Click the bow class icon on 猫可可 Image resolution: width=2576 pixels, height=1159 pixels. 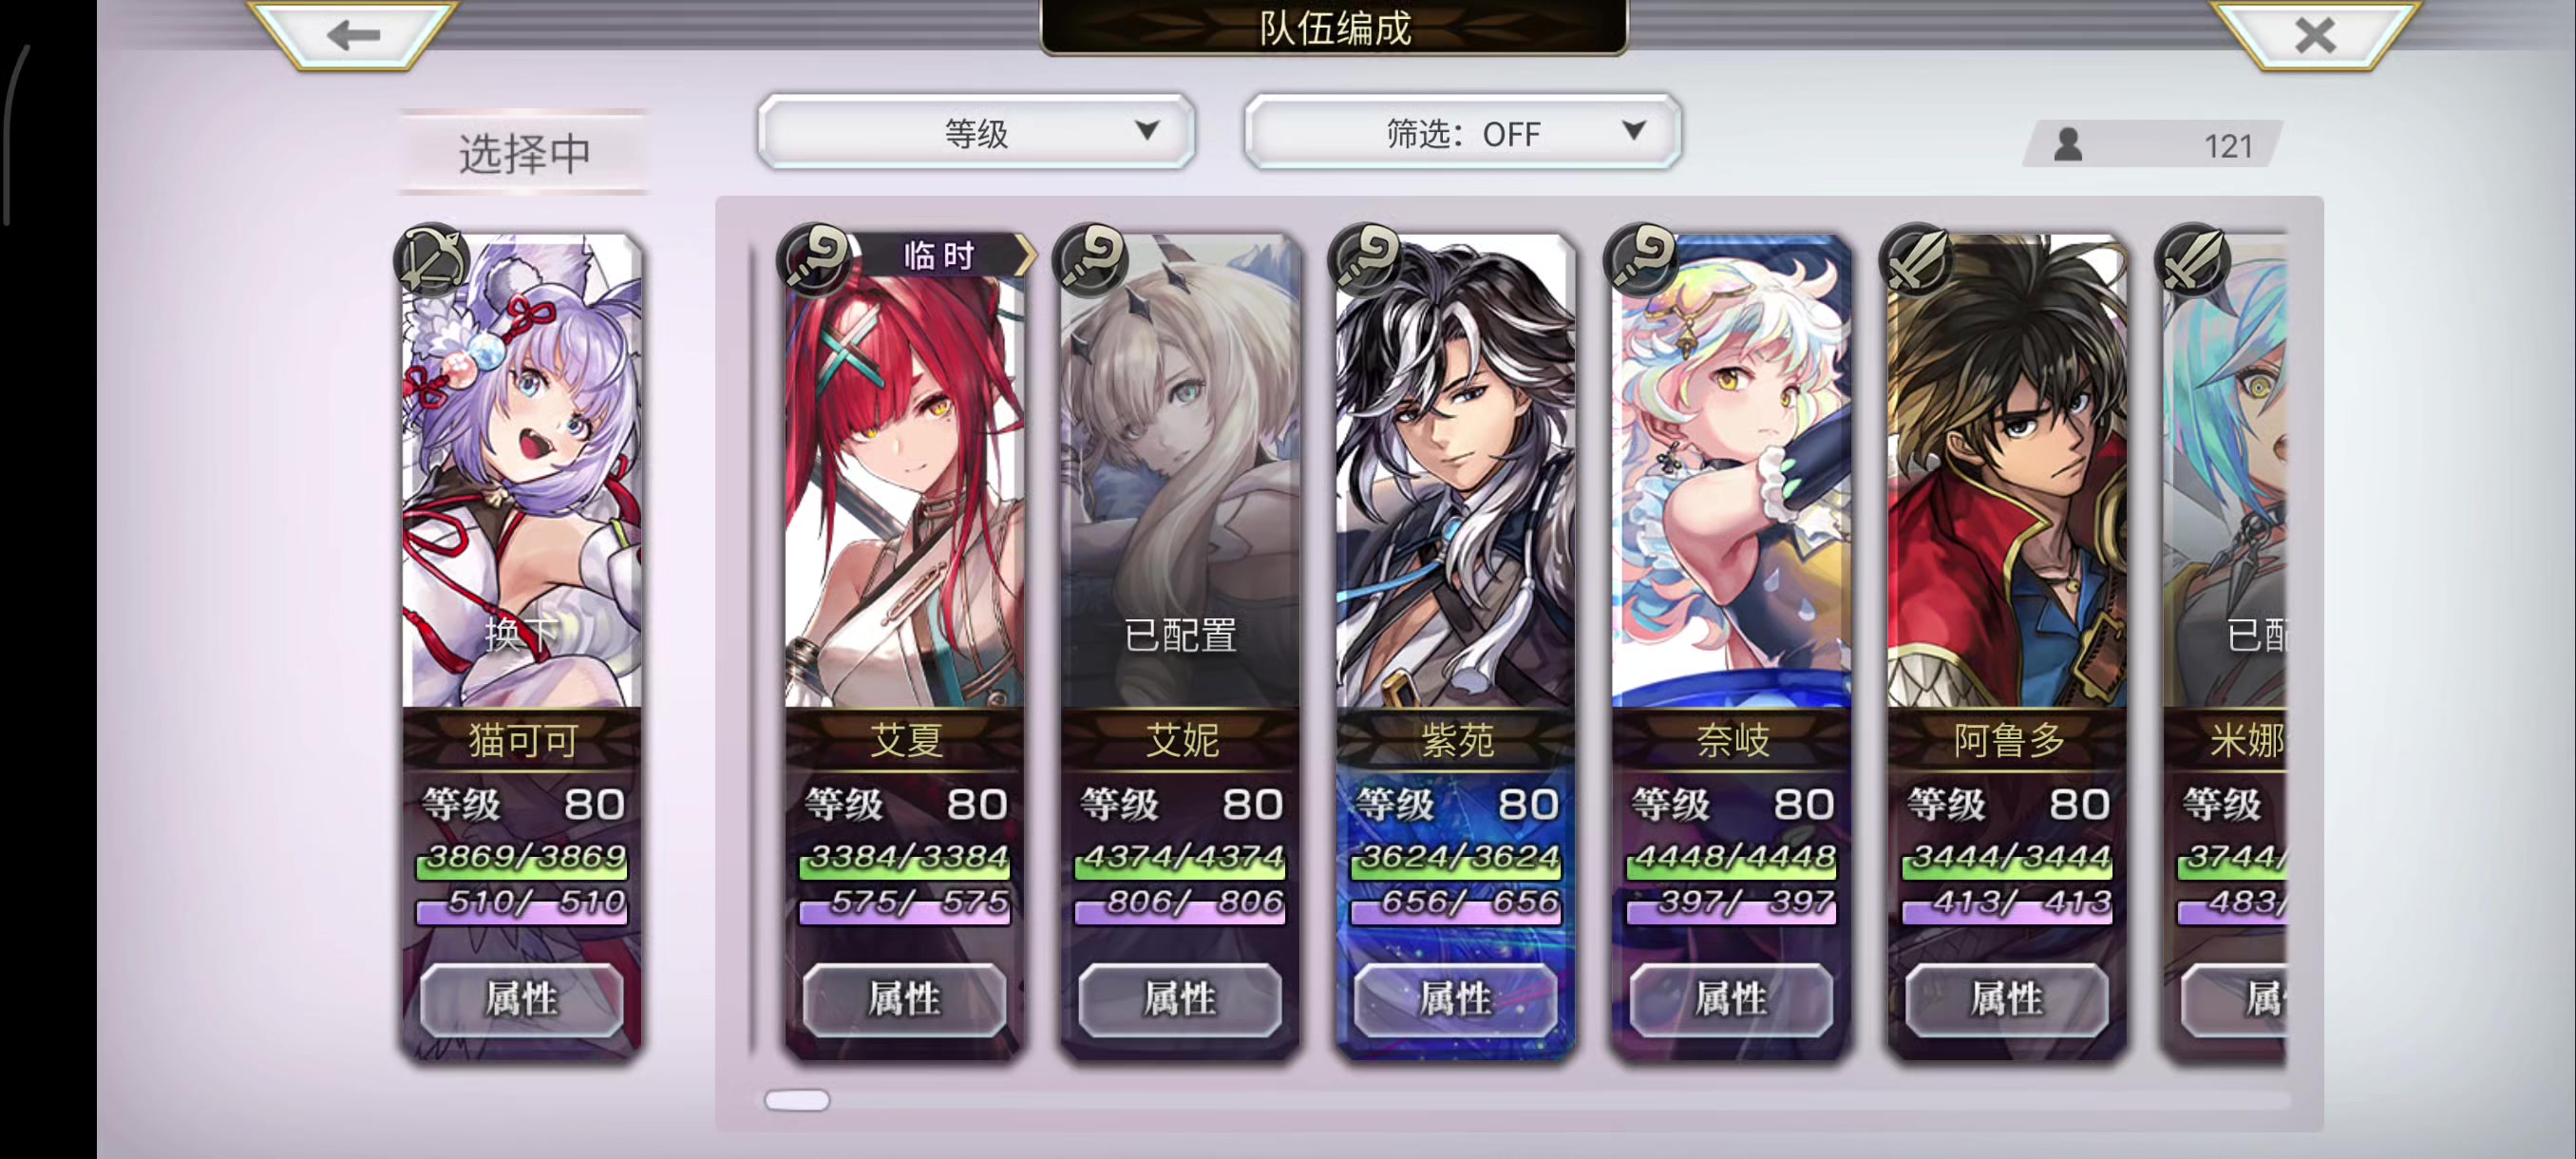[x=433, y=260]
